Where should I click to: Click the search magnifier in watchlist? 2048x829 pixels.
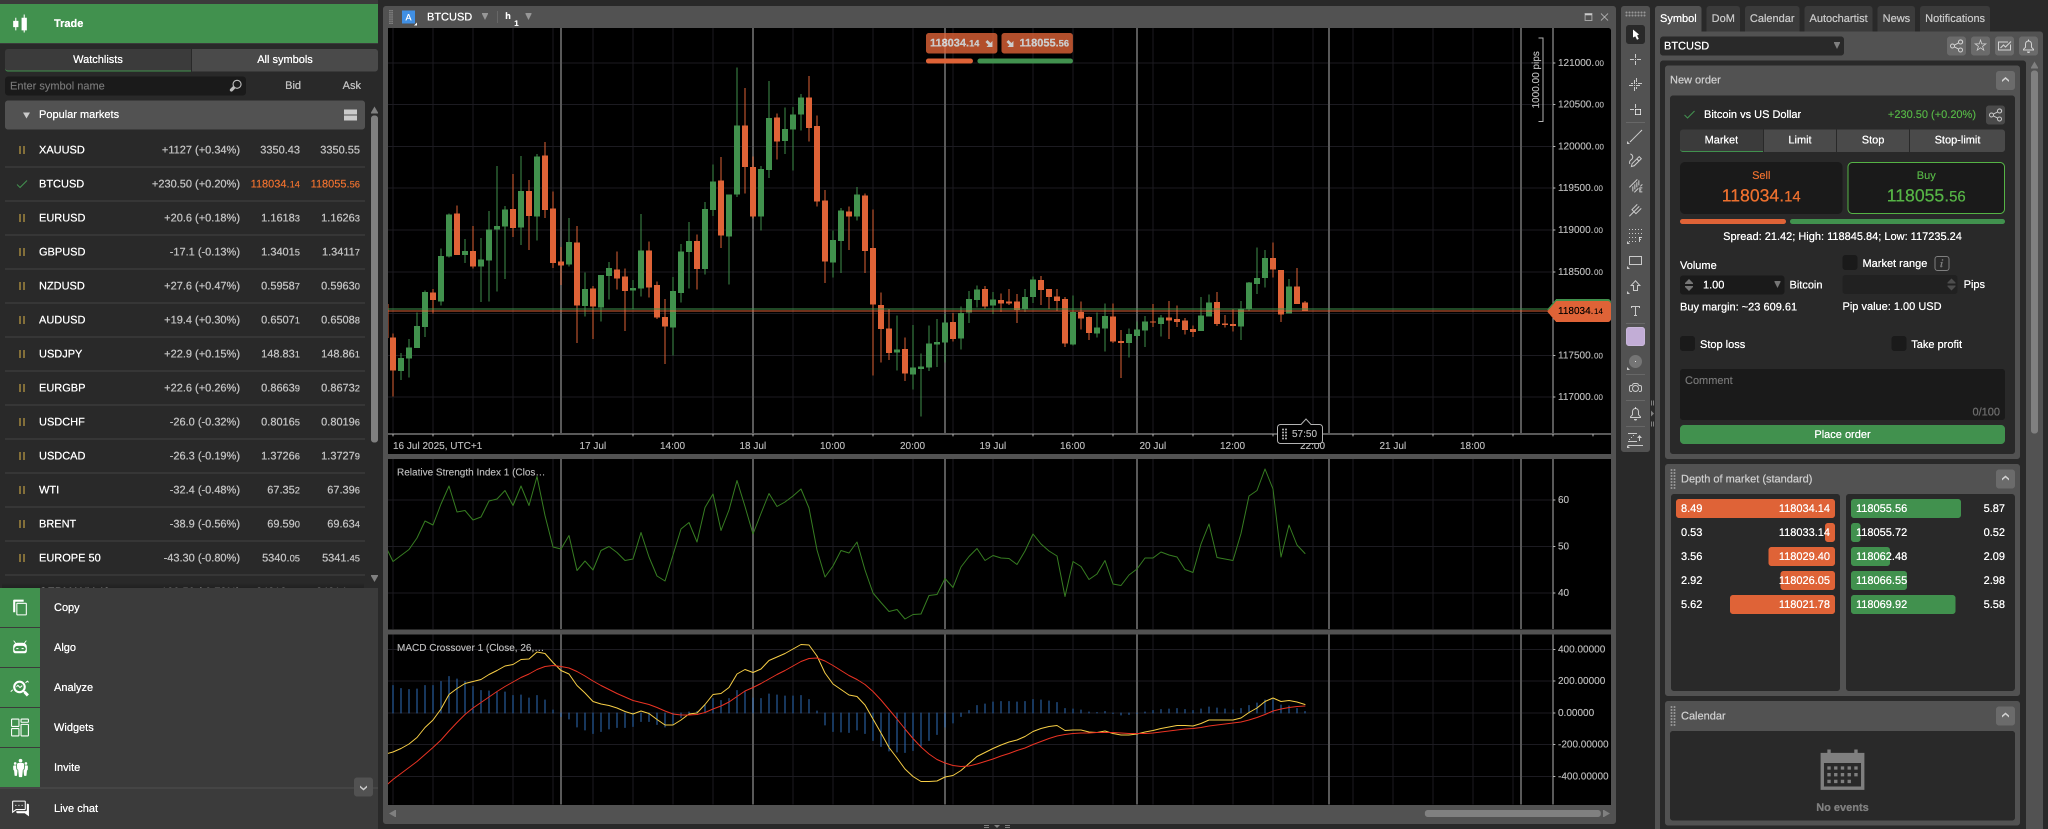tap(235, 86)
